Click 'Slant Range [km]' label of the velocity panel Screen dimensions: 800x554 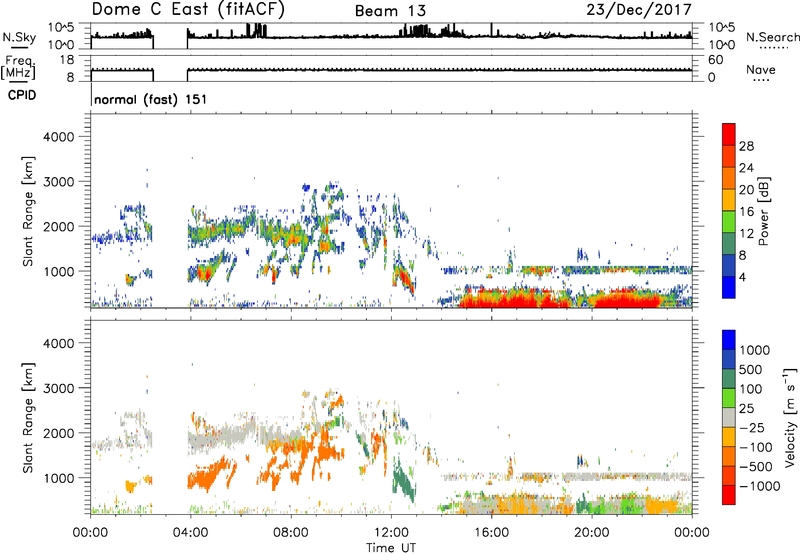click(28, 418)
